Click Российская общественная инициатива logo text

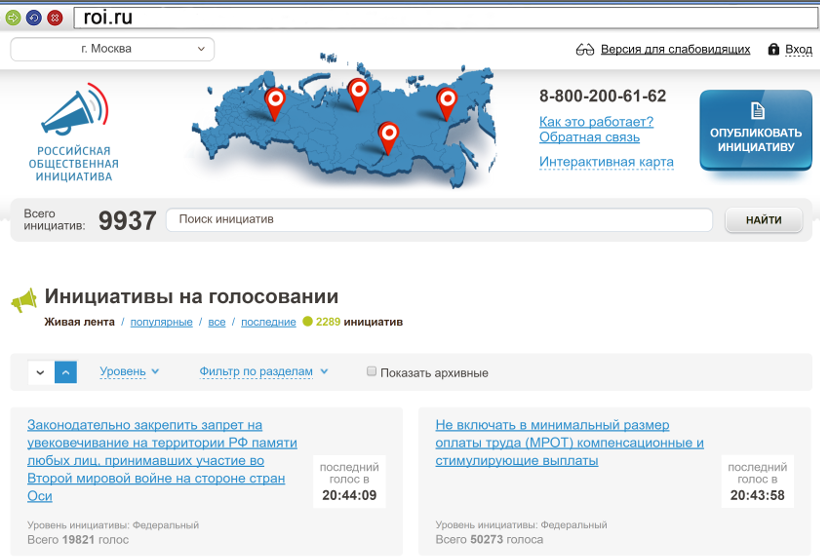click(x=74, y=164)
